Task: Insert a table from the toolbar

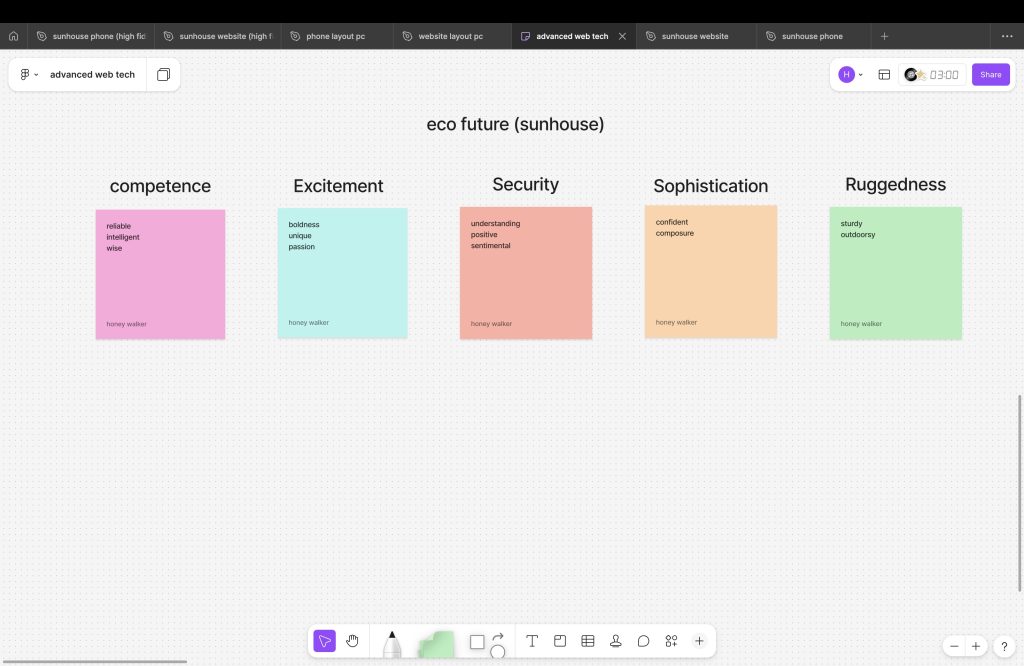Action: coord(588,641)
